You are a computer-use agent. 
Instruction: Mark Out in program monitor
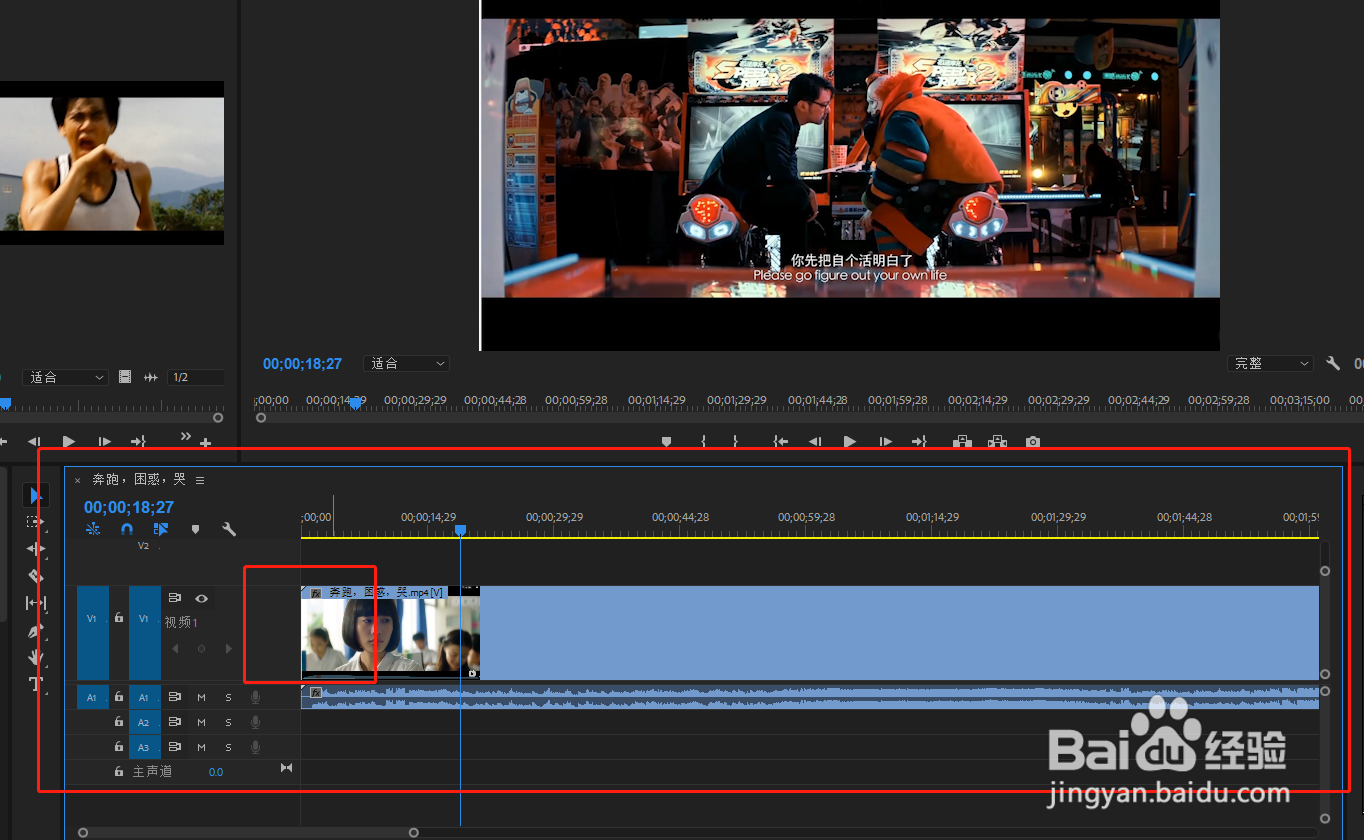735,441
